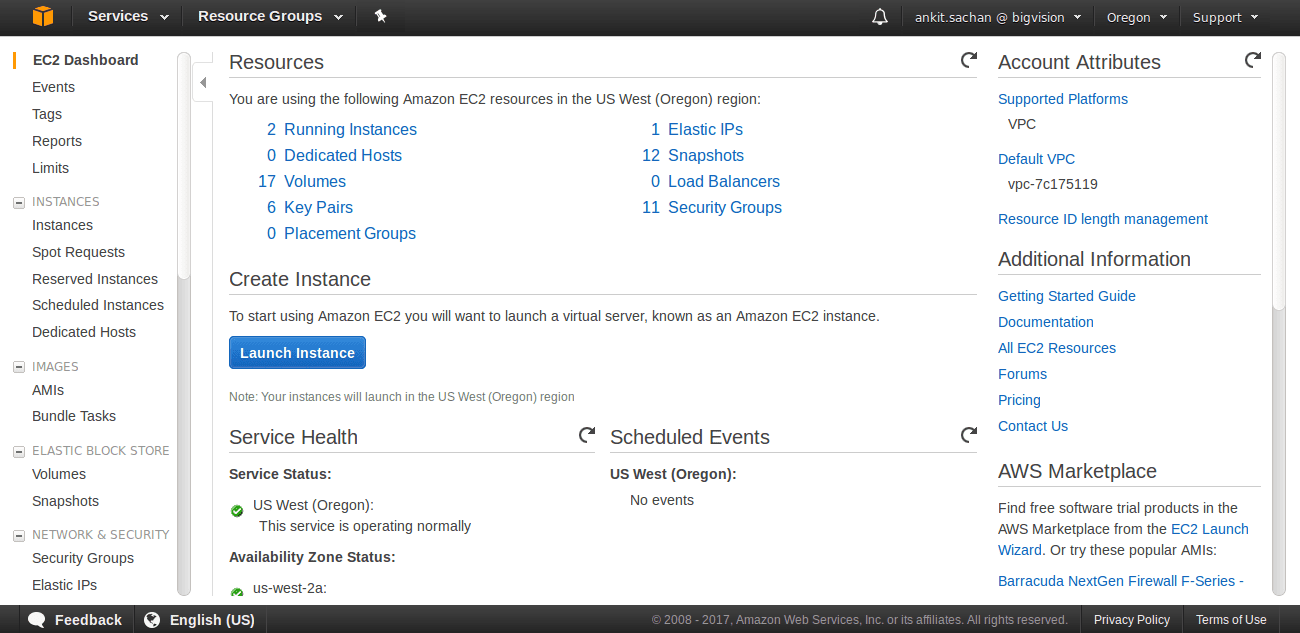This screenshot has width=1300, height=633.
Task: Open the Dedicated Hosts resource link
Action: (343, 155)
